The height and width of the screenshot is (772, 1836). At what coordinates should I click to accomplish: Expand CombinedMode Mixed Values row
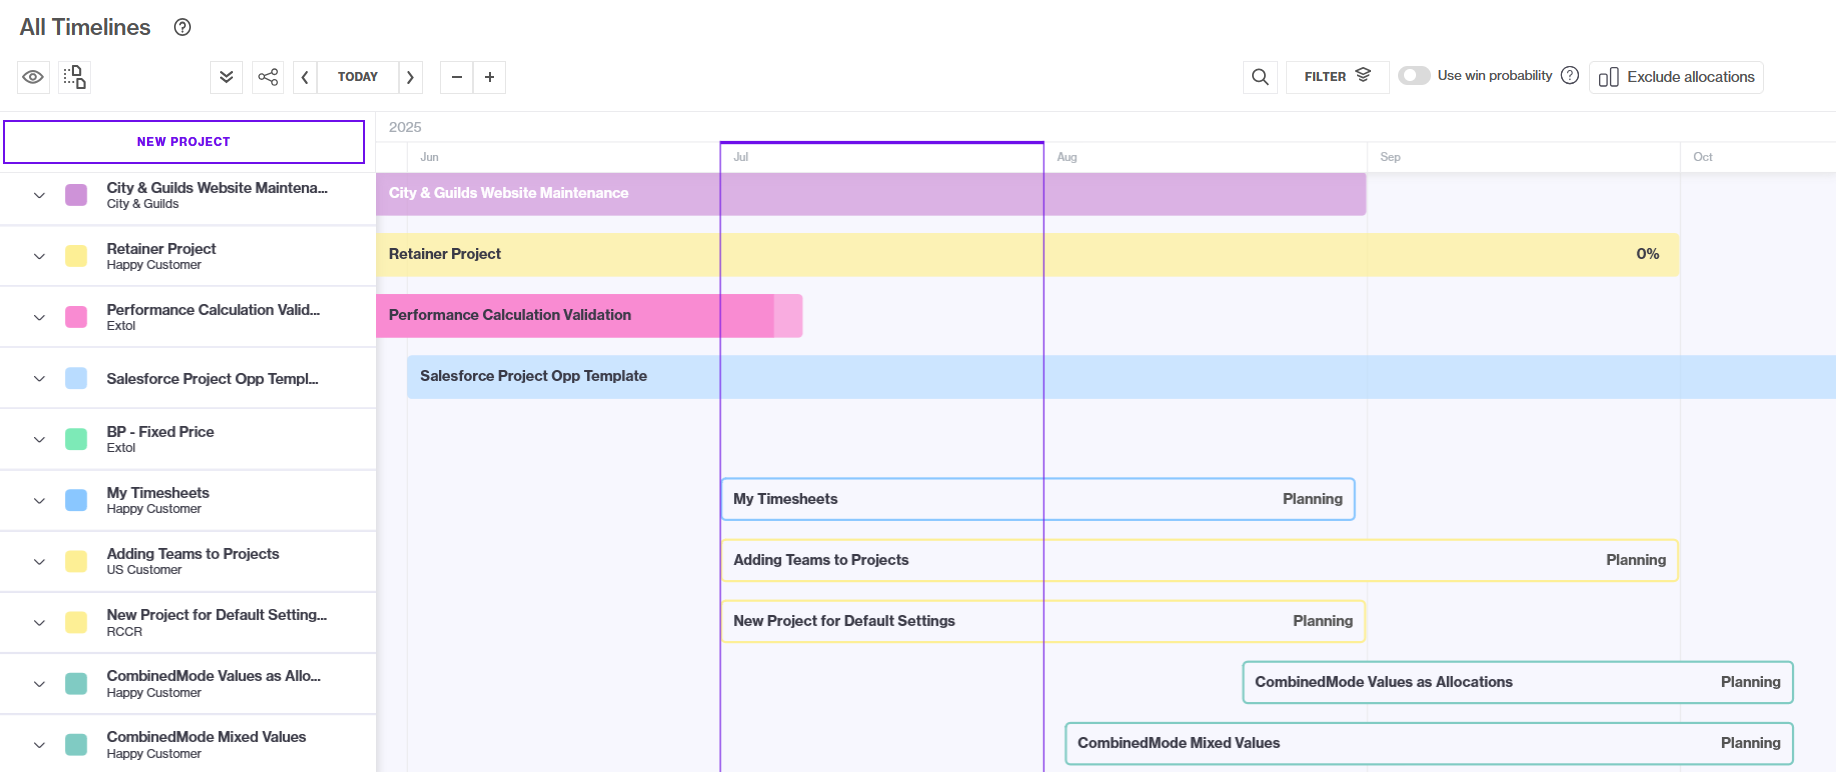tap(39, 745)
